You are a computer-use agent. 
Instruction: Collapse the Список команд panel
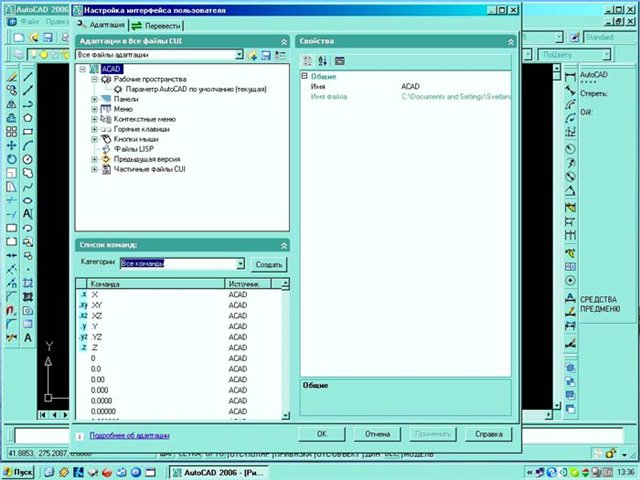click(282, 244)
